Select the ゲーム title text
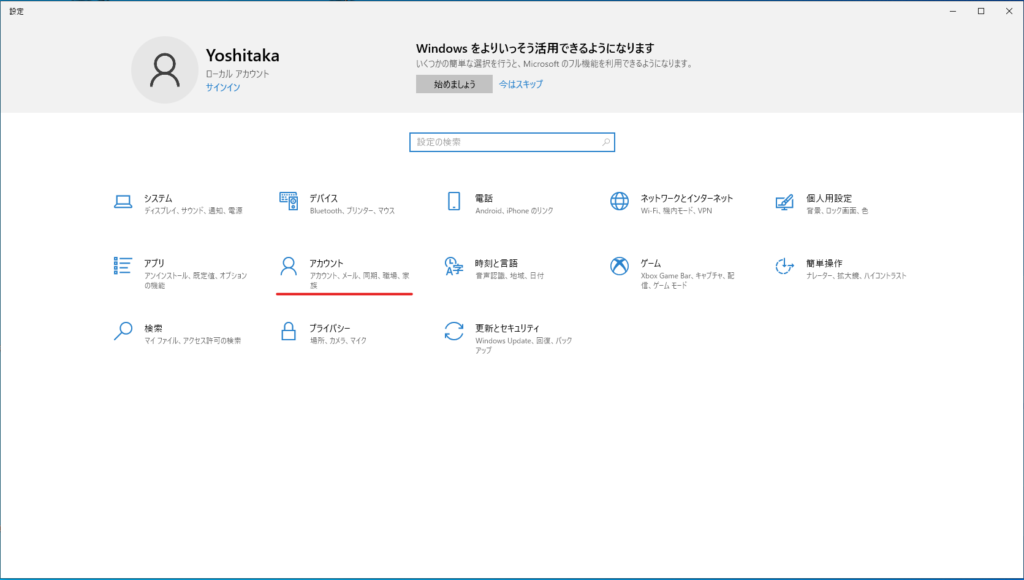This screenshot has width=1024, height=580. point(650,263)
